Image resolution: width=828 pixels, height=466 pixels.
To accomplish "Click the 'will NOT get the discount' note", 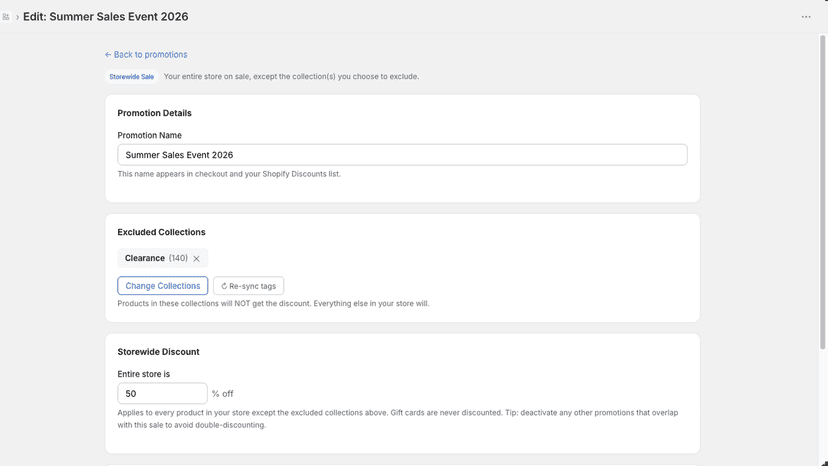I will coord(273,303).
